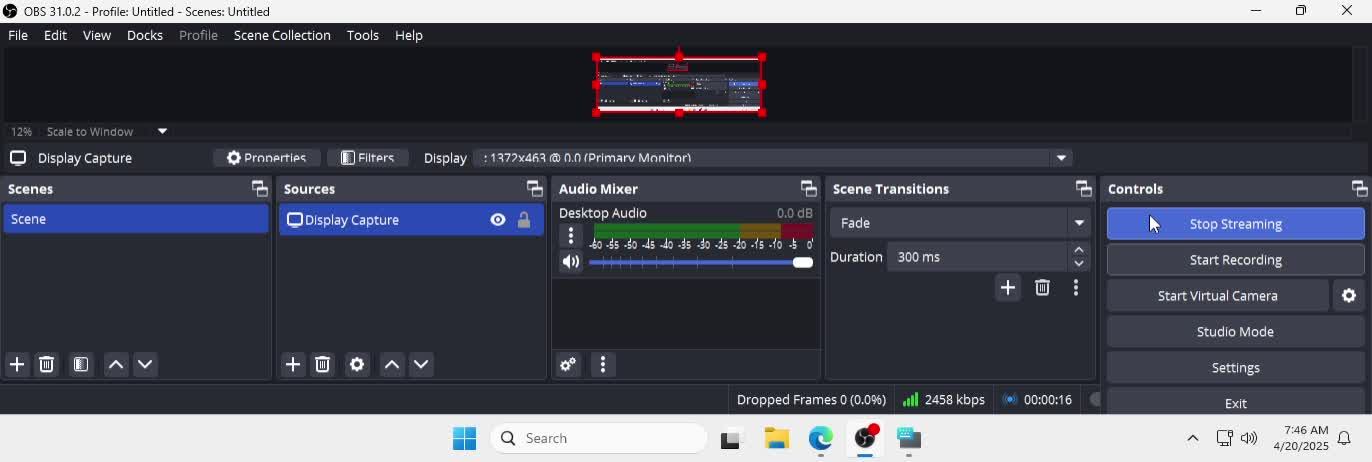Move scene up arrow in Scenes panel
The height and width of the screenshot is (462, 1372).
click(x=116, y=364)
